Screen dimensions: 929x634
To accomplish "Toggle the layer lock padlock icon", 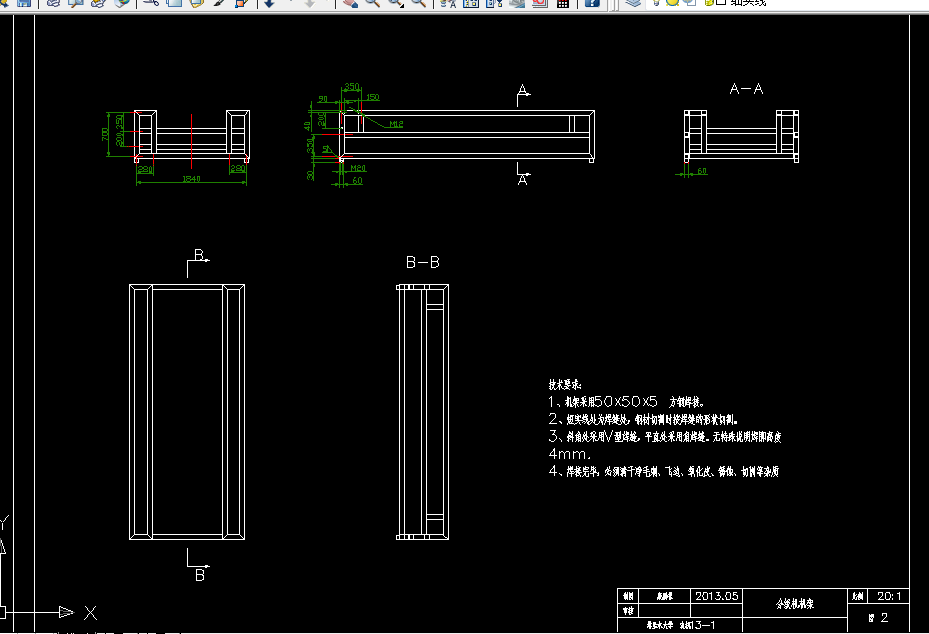I will click(709, 3).
